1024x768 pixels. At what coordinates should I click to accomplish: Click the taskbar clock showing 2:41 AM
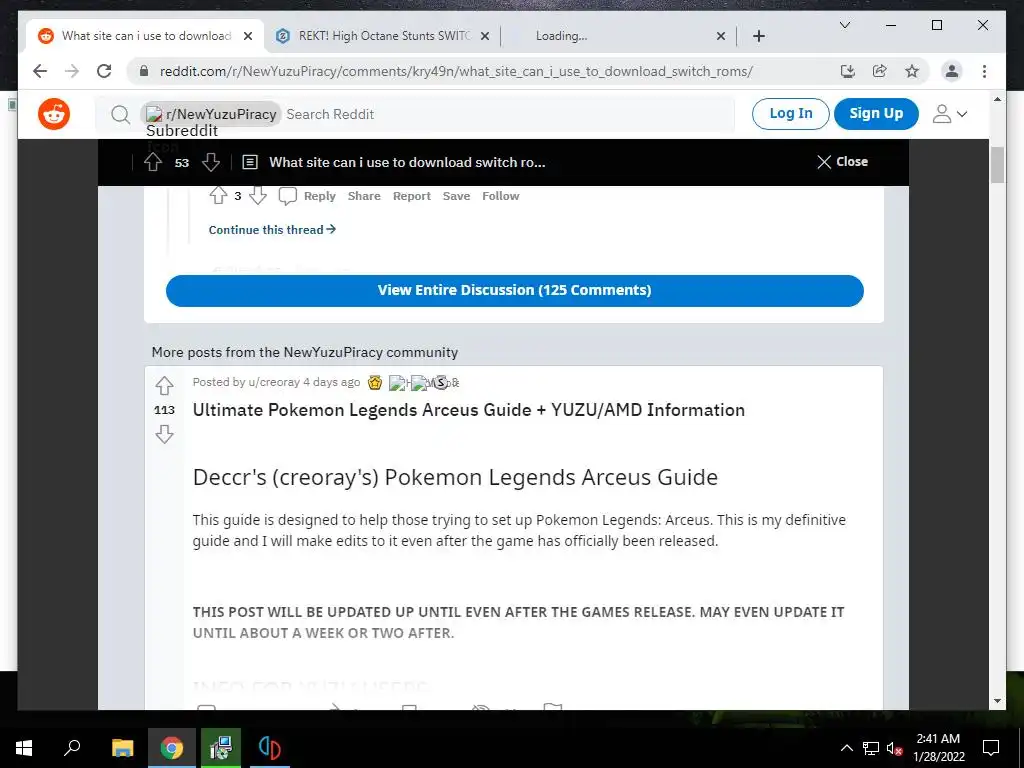[x=938, y=748]
